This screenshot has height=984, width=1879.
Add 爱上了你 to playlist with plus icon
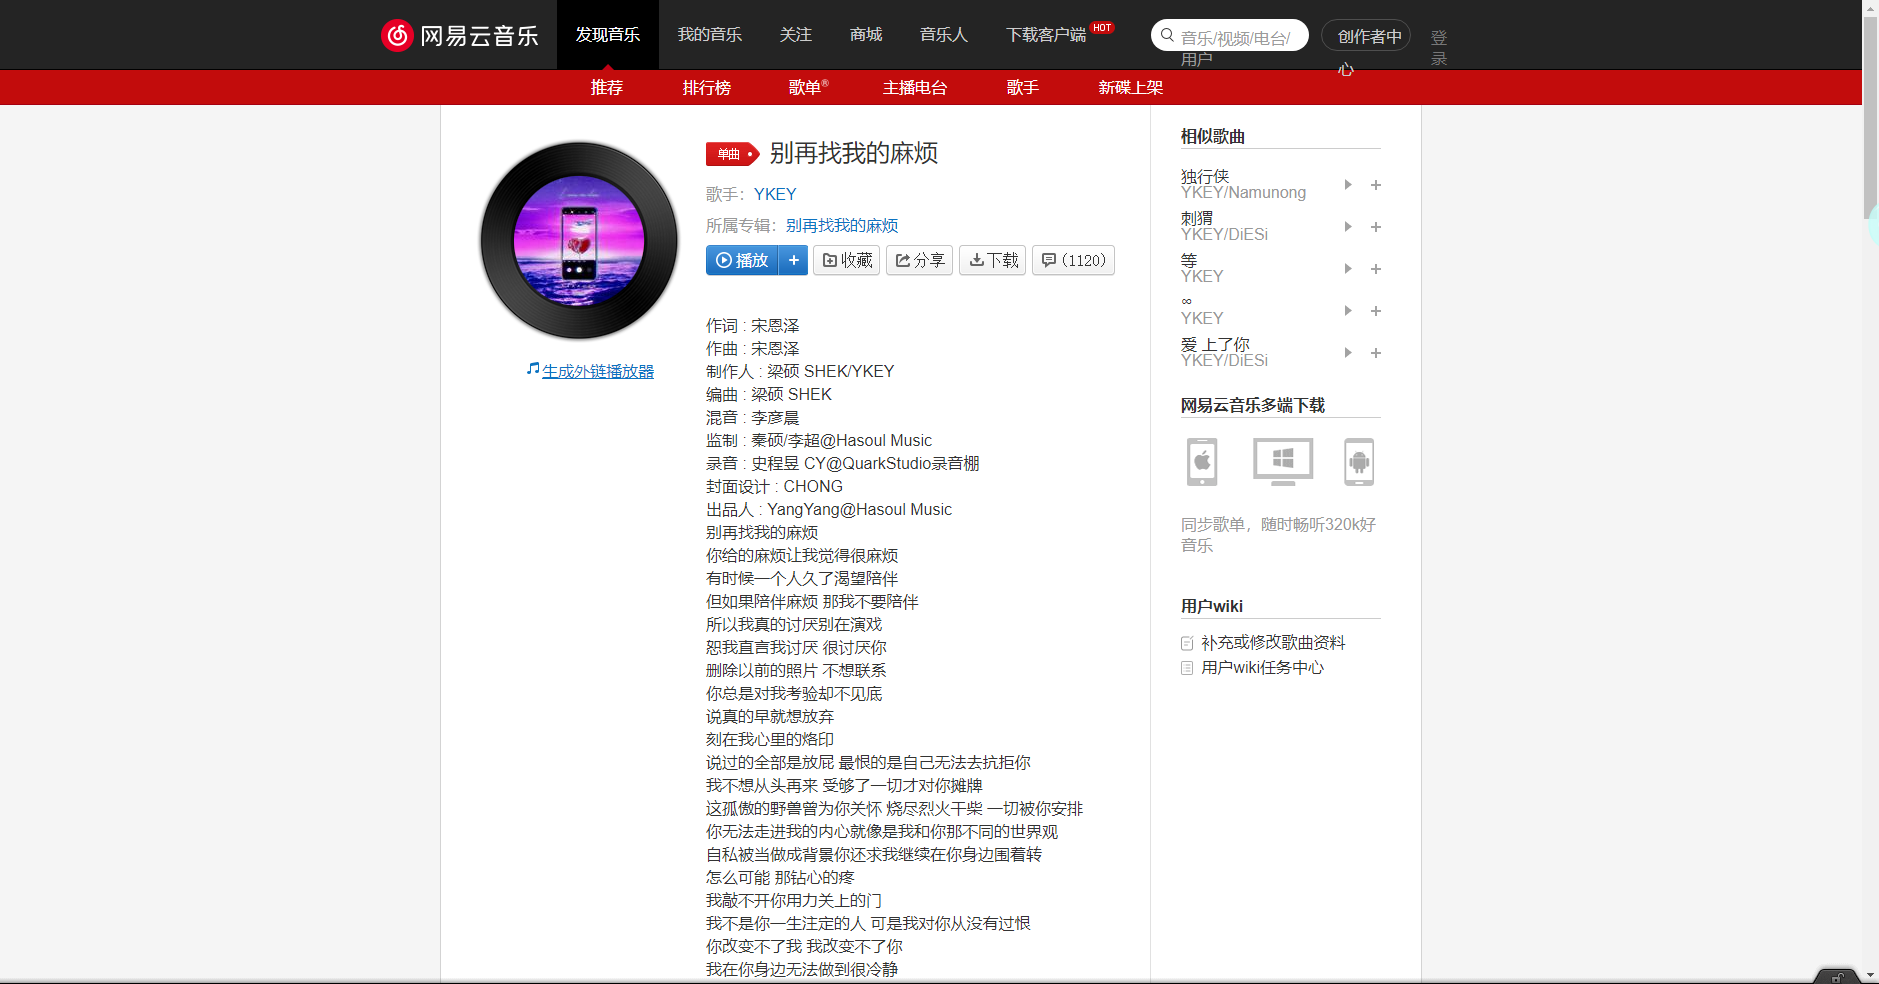[1376, 352]
